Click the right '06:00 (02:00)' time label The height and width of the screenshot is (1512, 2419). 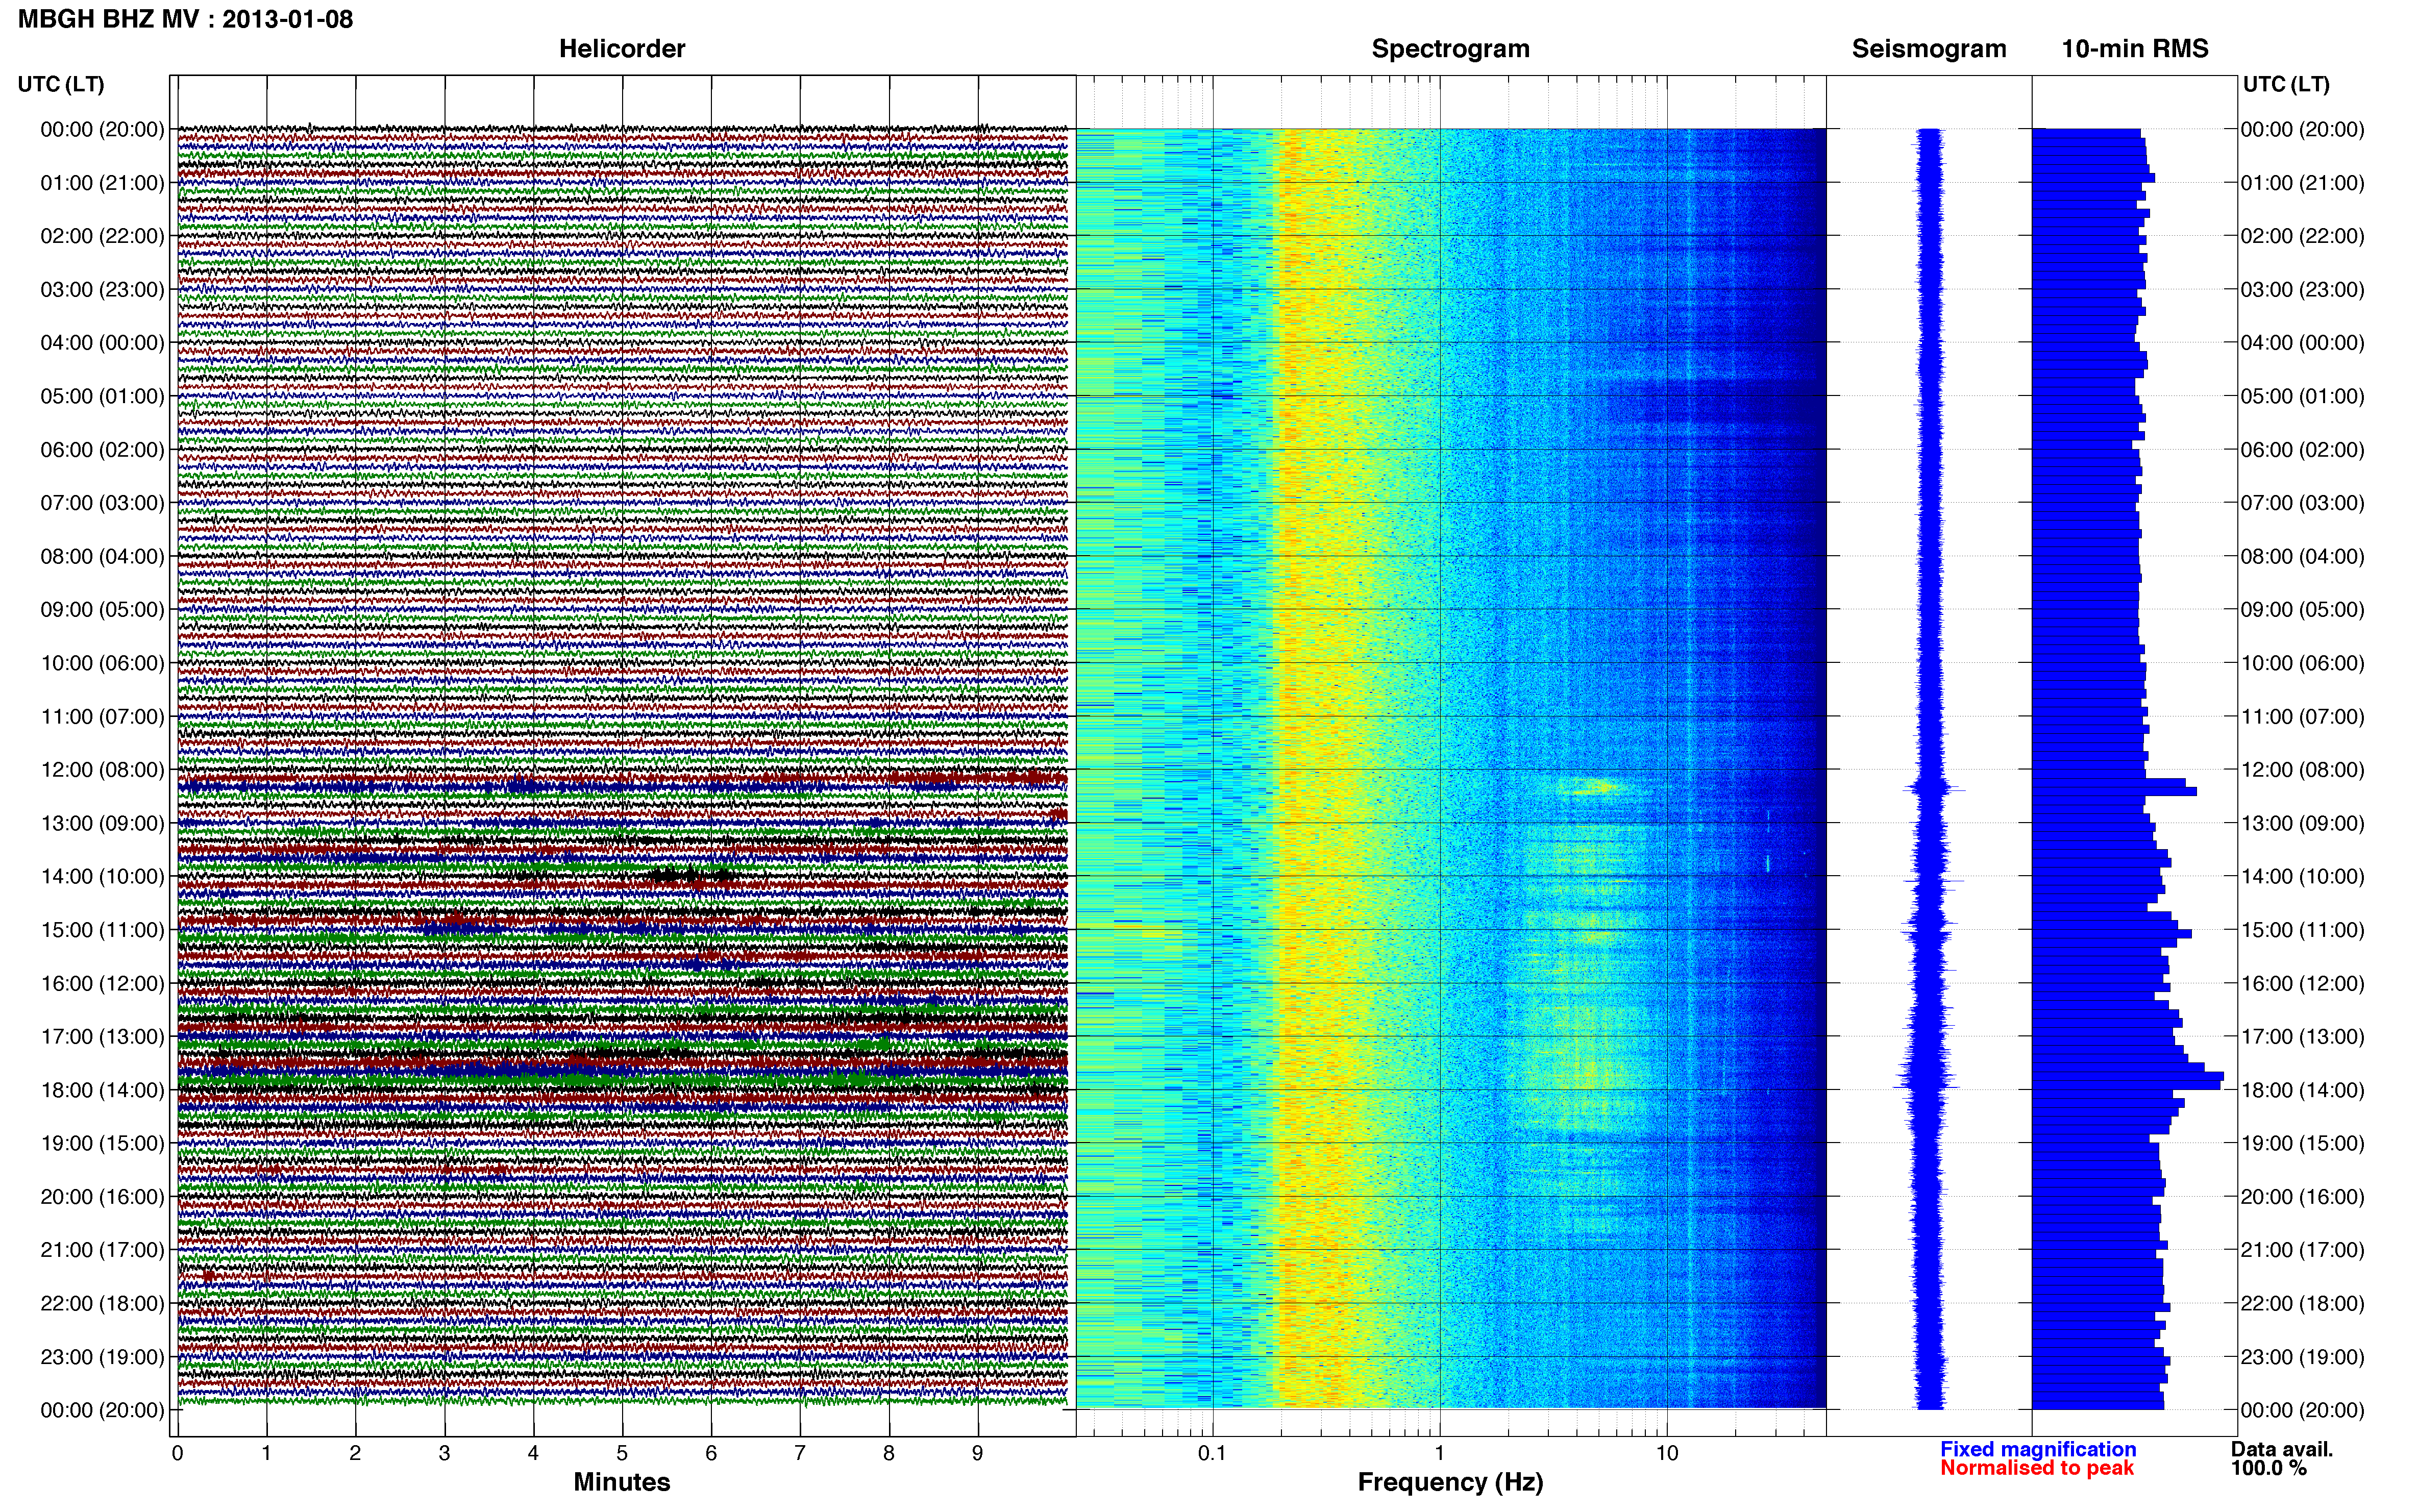(2302, 450)
